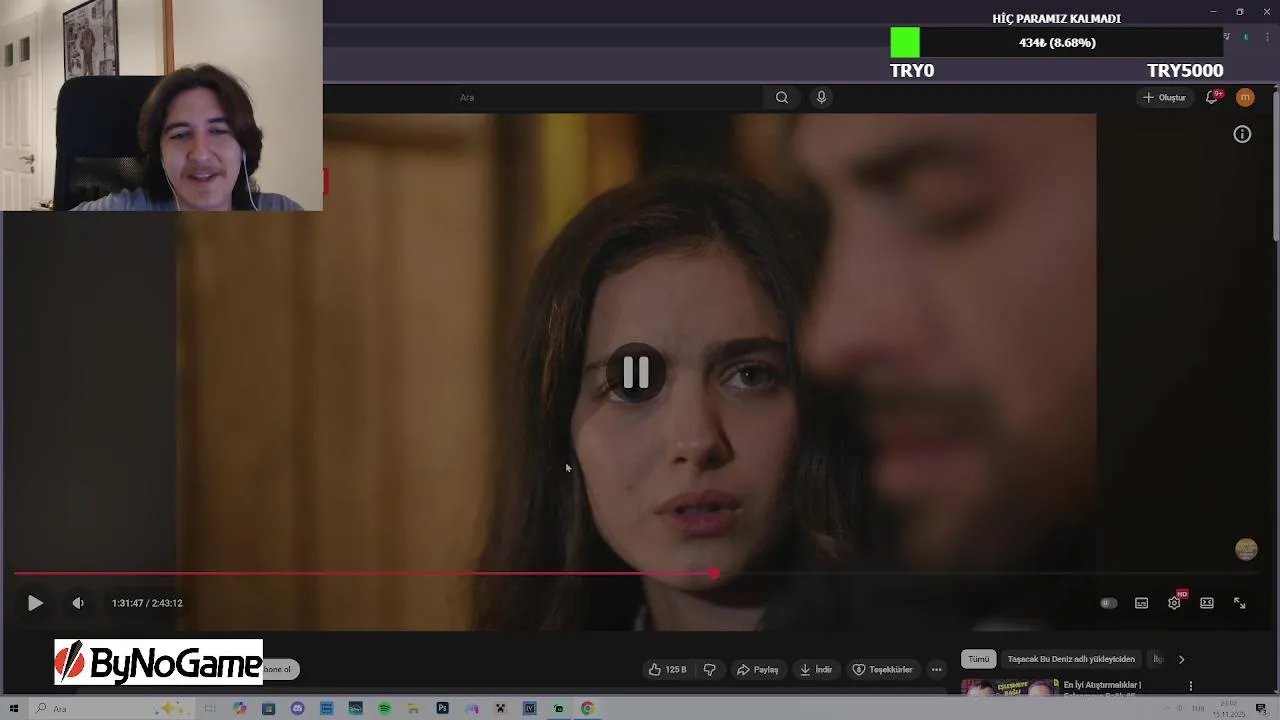Open Spotify from the taskbar
Image resolution: width=1280 pixels, height=720 pixels.
384,708
